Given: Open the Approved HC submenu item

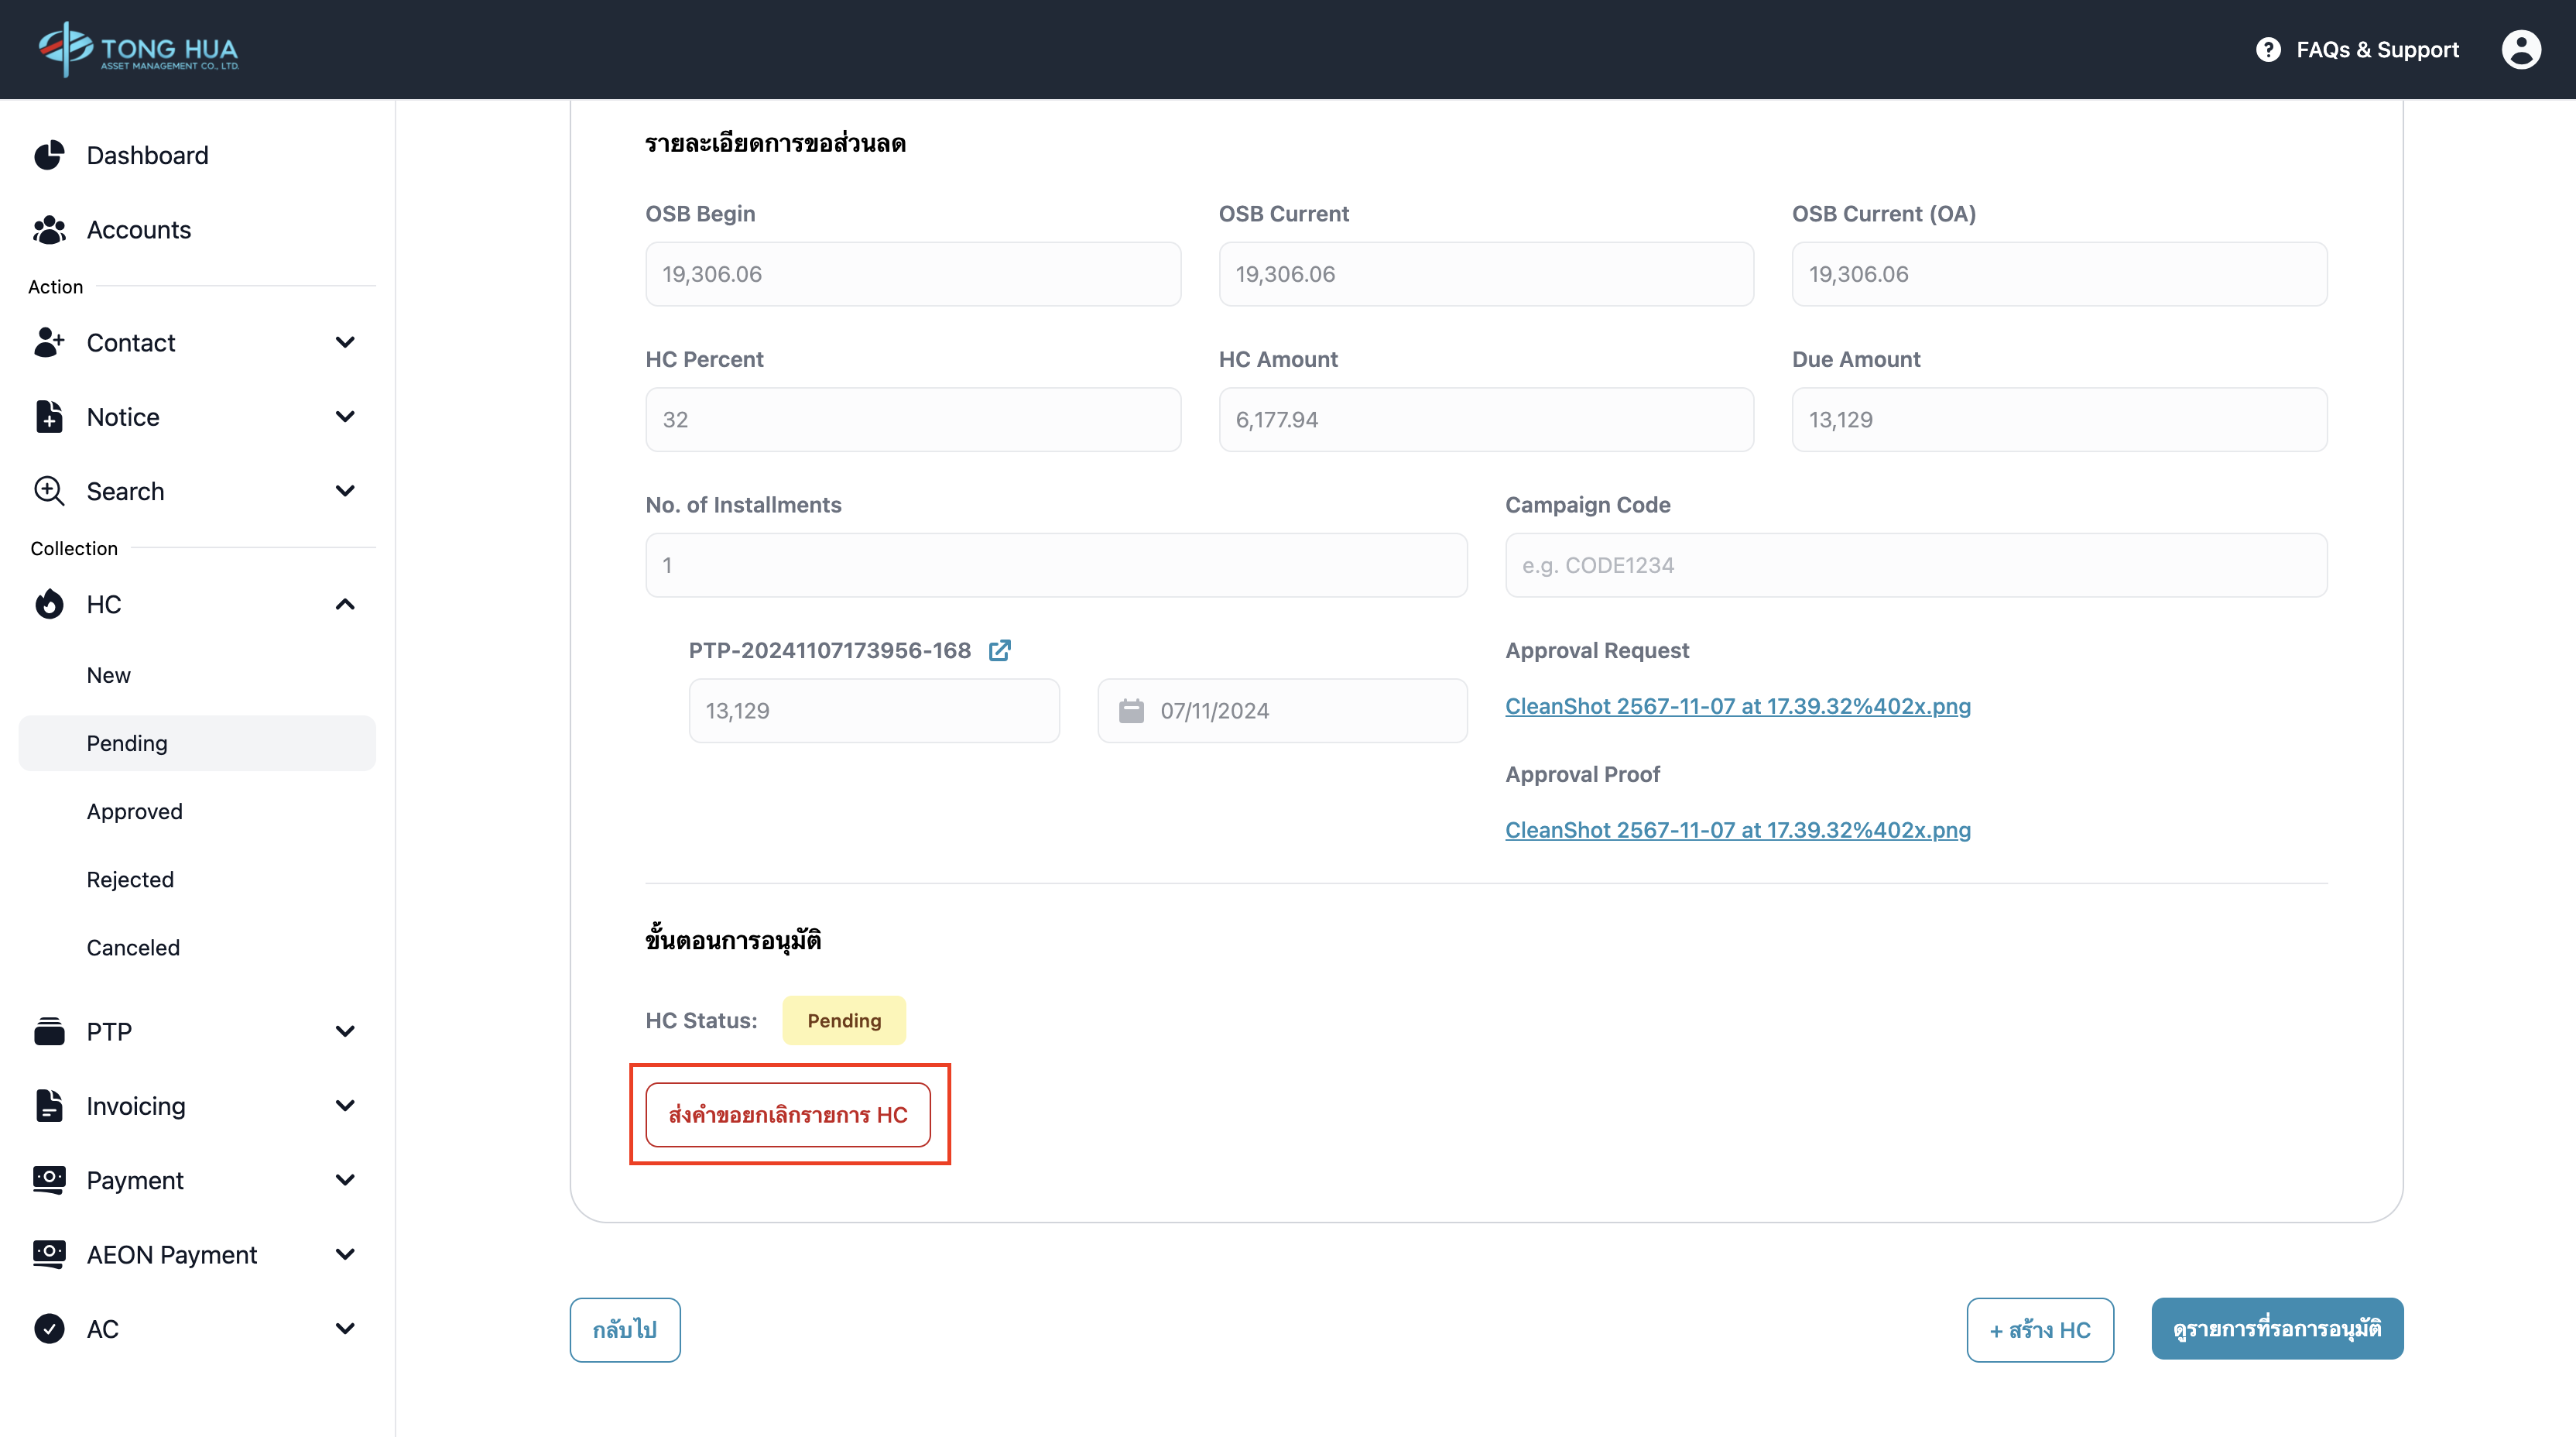Looking at the screenshot, I should tap(134, 811).
